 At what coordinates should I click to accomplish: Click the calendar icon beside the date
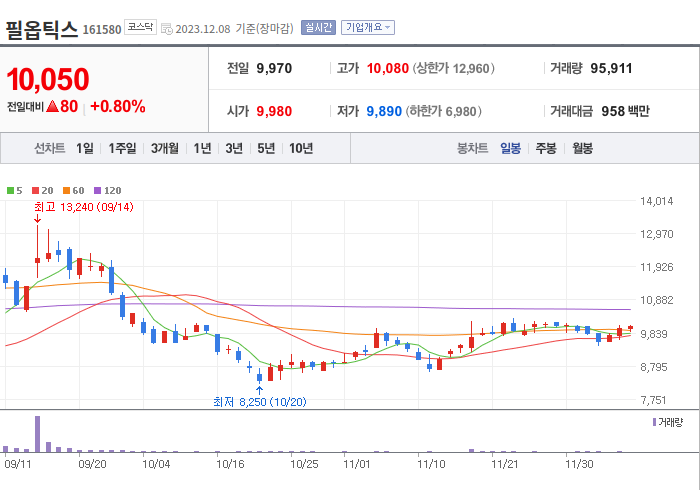pos(167,29)
